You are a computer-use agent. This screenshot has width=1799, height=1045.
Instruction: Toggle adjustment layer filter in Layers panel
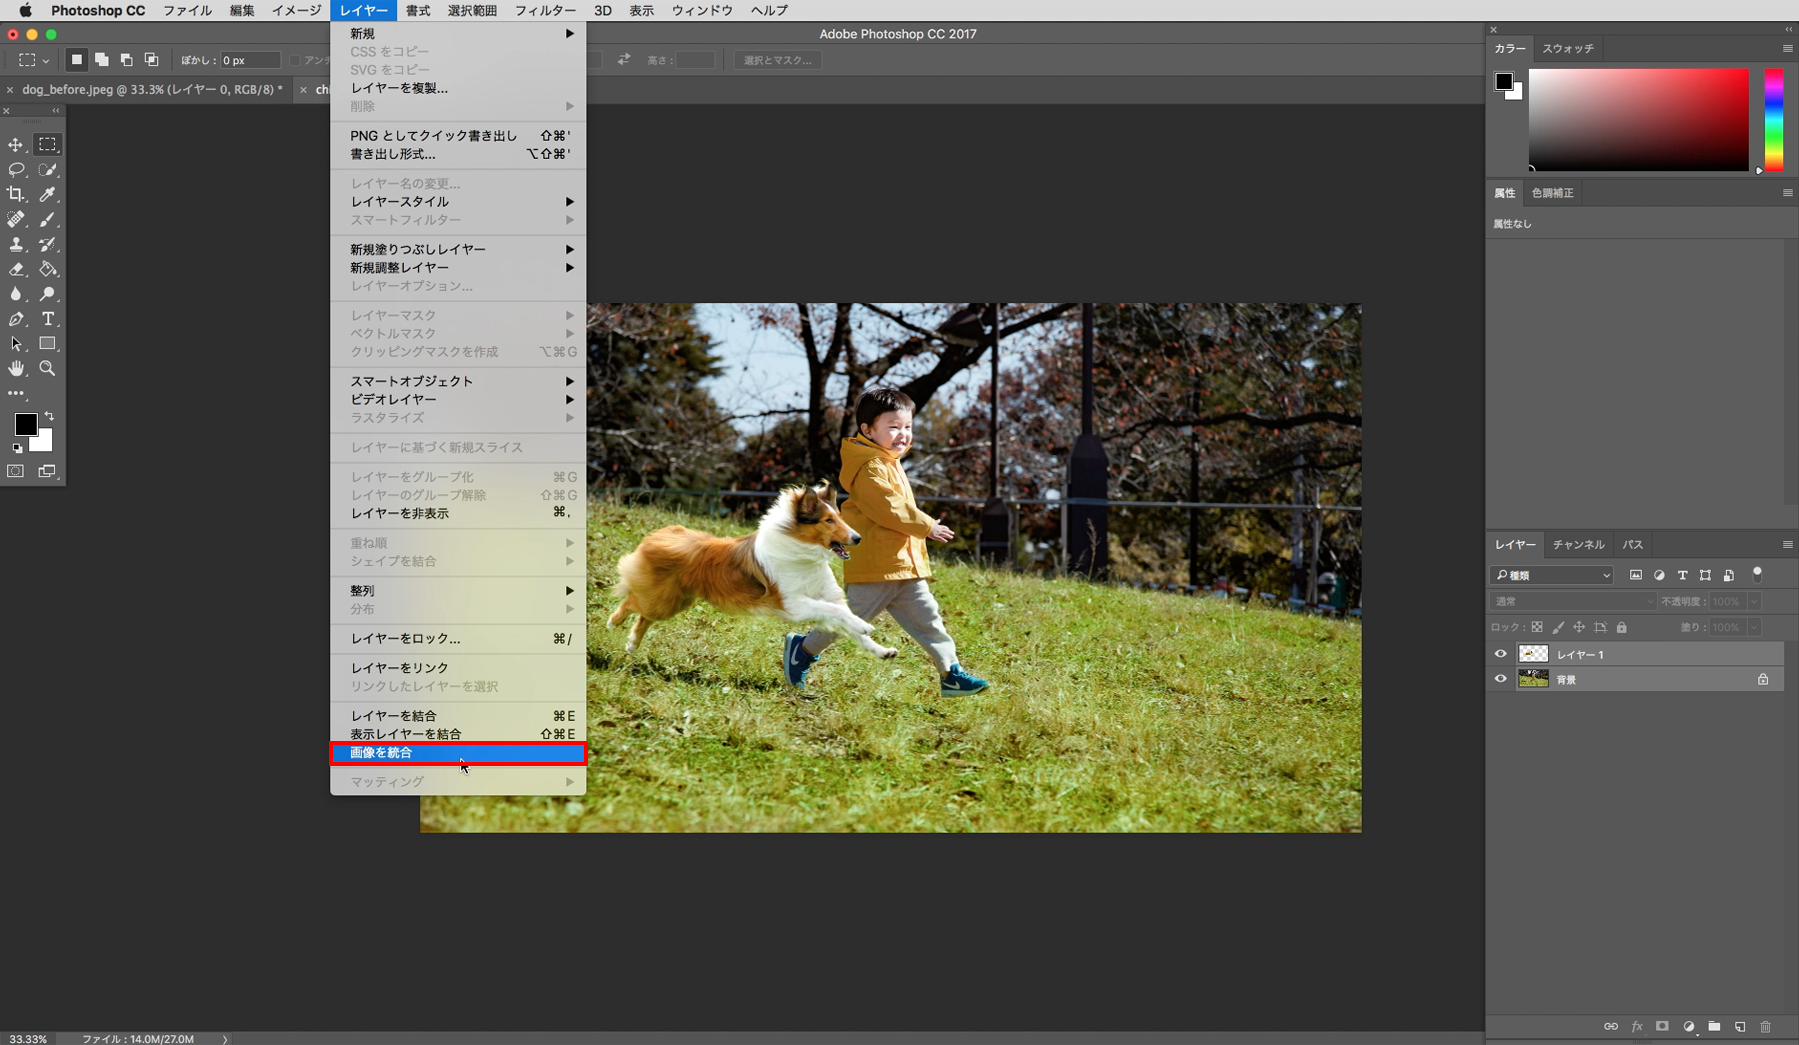[1659, 575]
